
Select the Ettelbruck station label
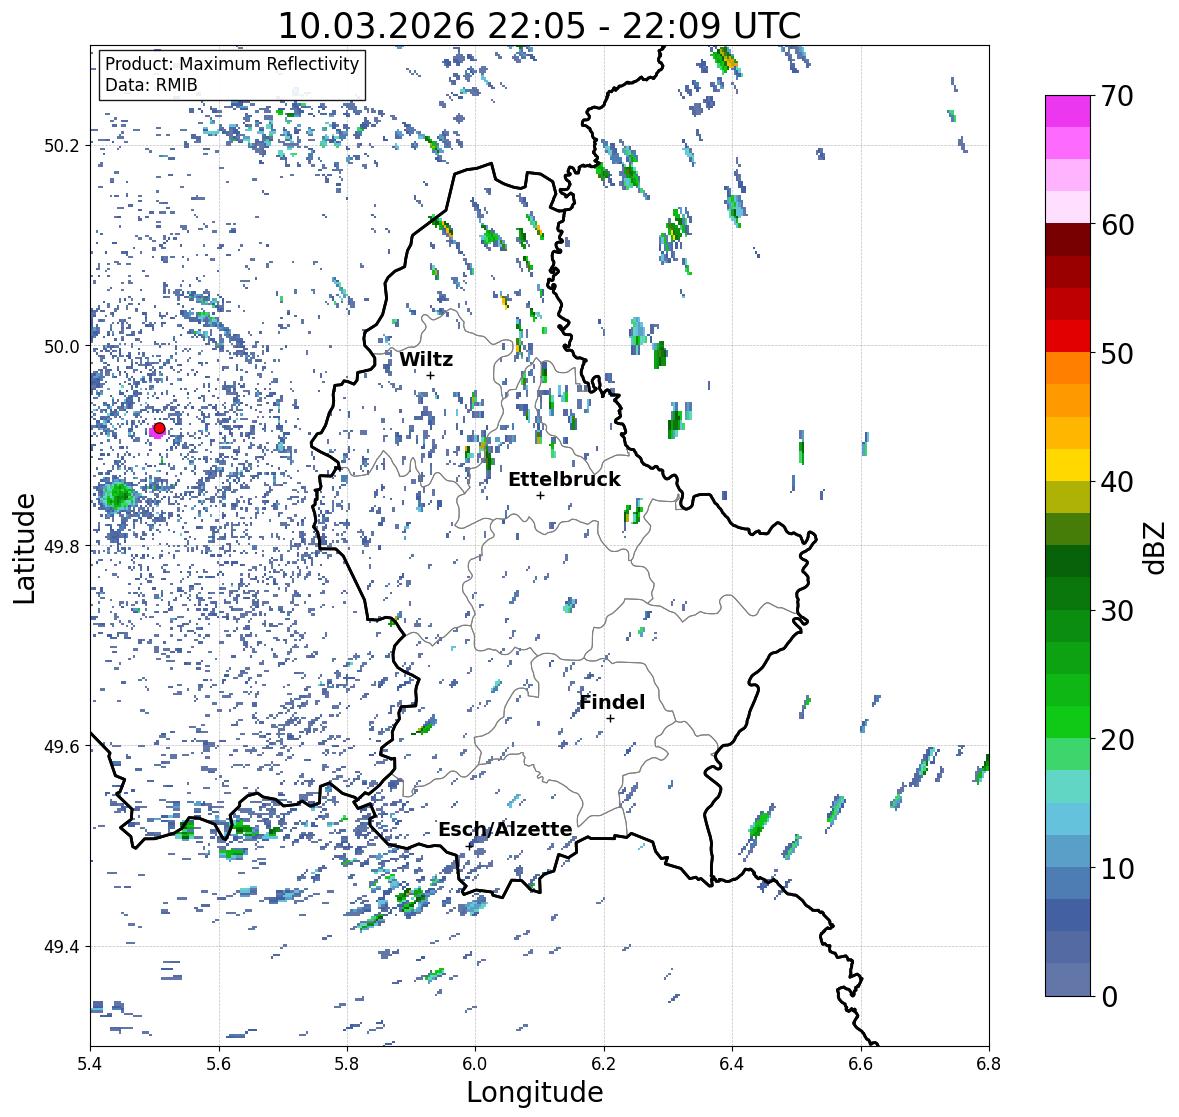tap(564, 479)
